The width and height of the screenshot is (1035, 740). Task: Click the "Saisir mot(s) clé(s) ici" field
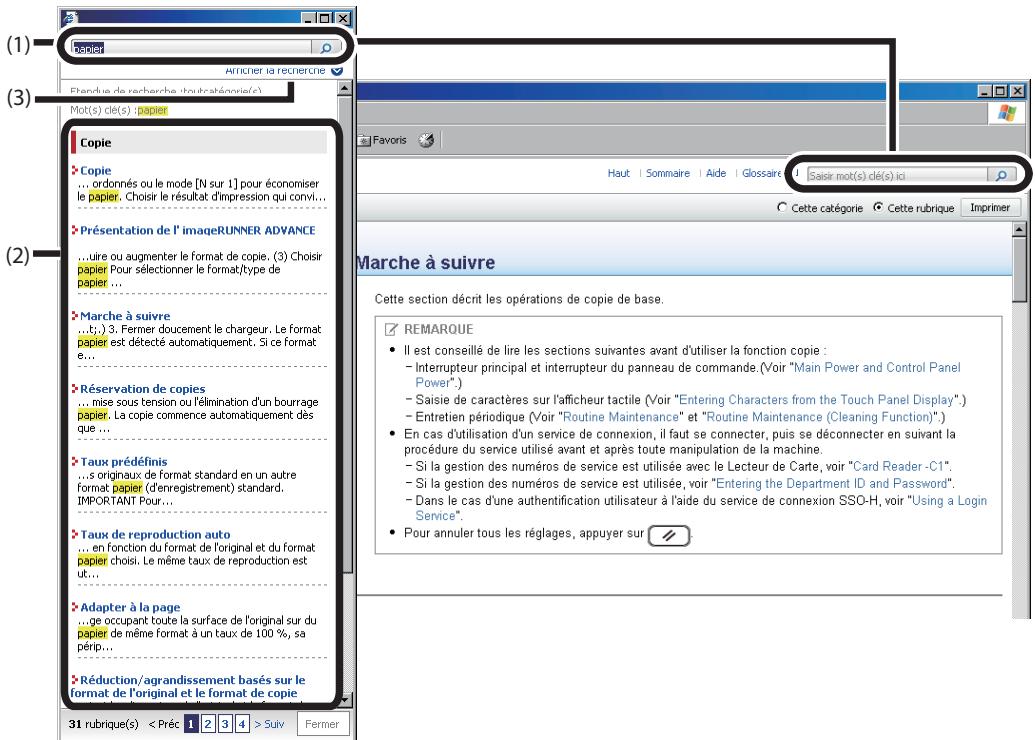(898, 176)
